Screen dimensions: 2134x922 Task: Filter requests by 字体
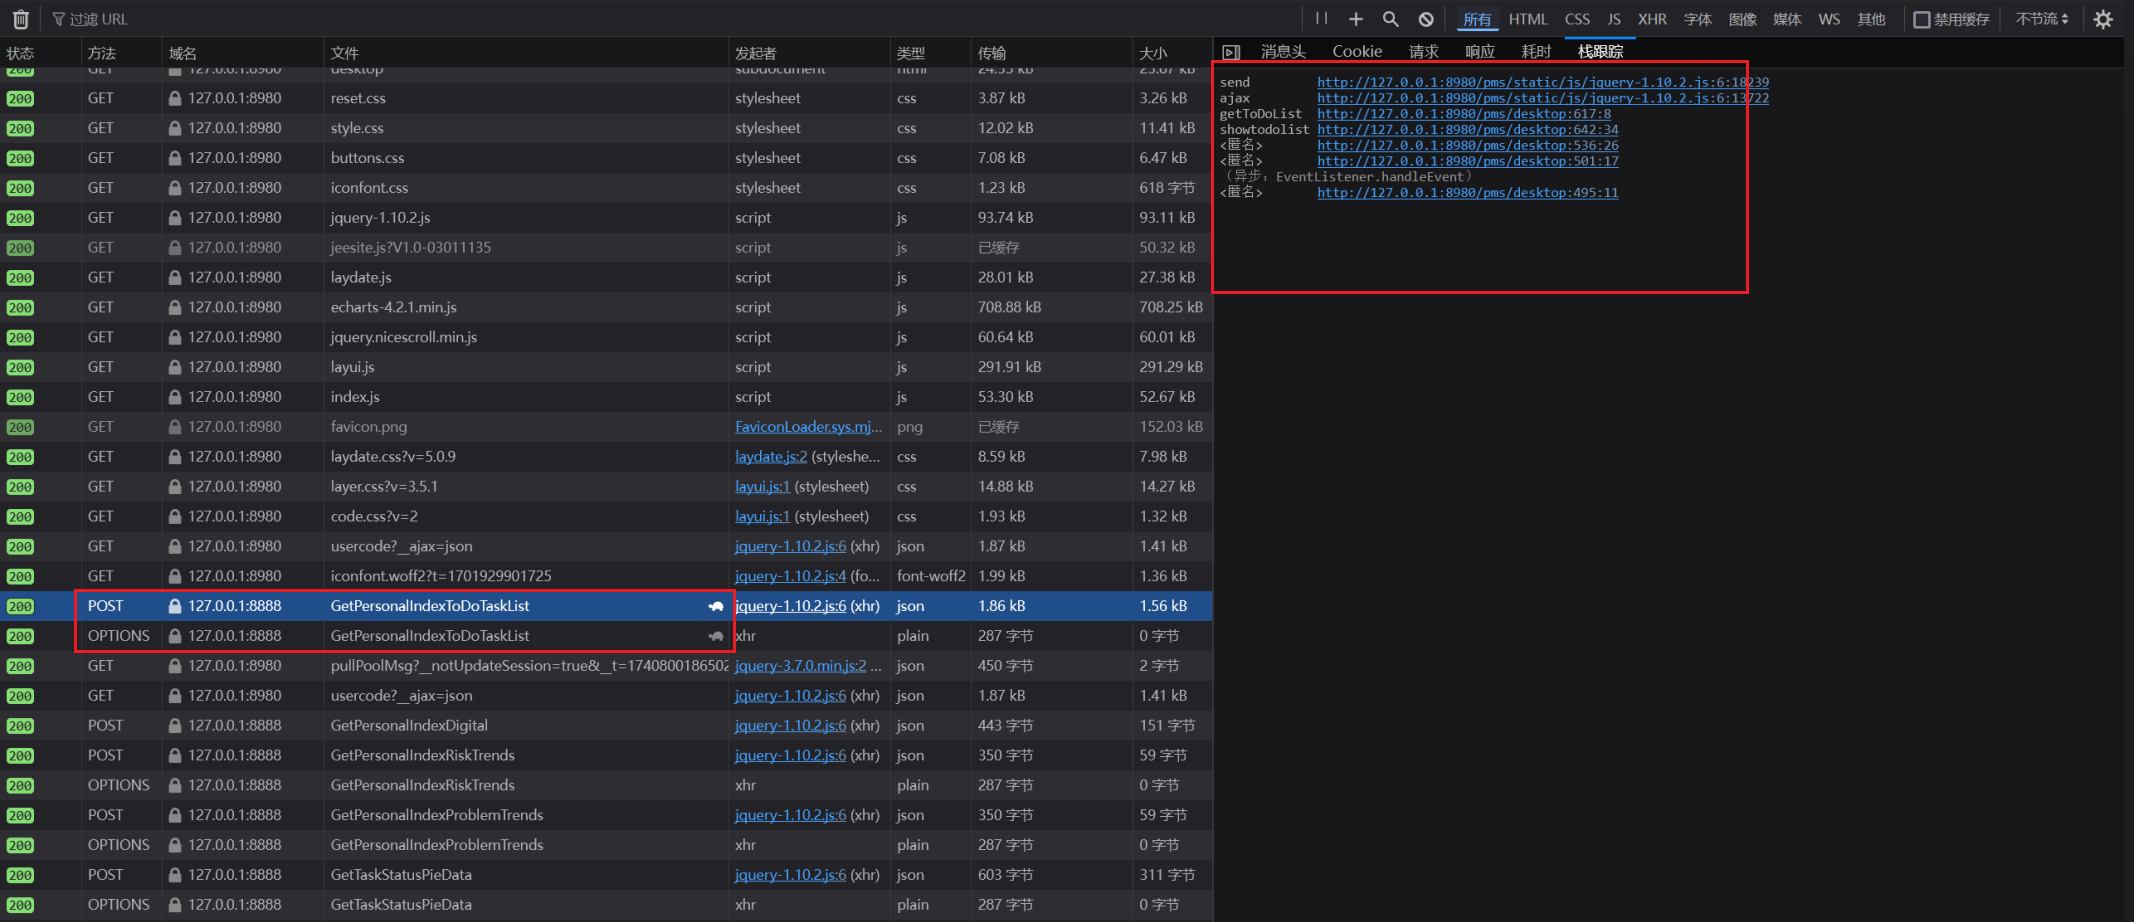pos(1698,19)
